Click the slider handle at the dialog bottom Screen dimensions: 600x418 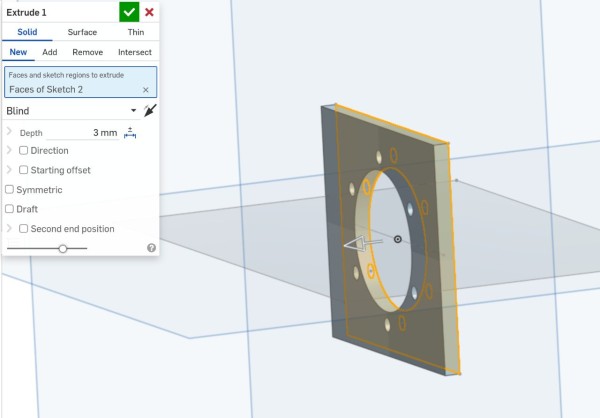[x=63, y=249]
